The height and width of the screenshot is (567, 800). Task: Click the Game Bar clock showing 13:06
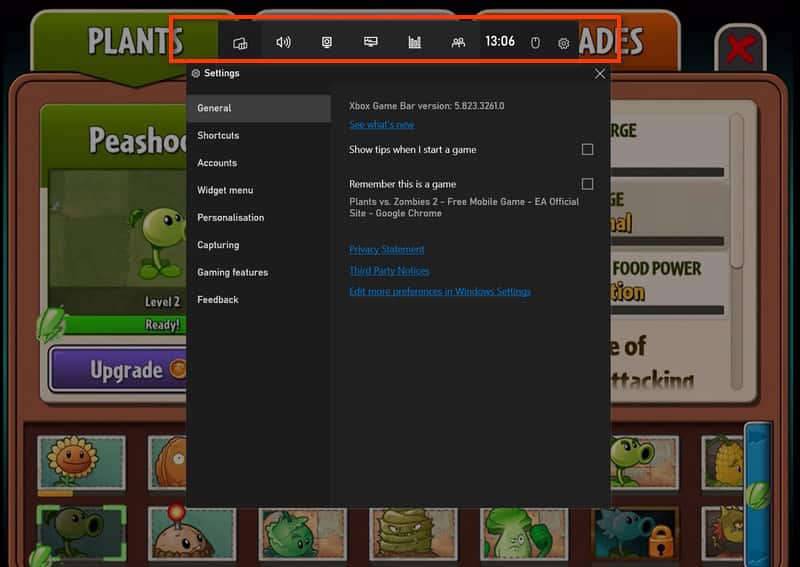pyautogui.click(x=499, y=42)
